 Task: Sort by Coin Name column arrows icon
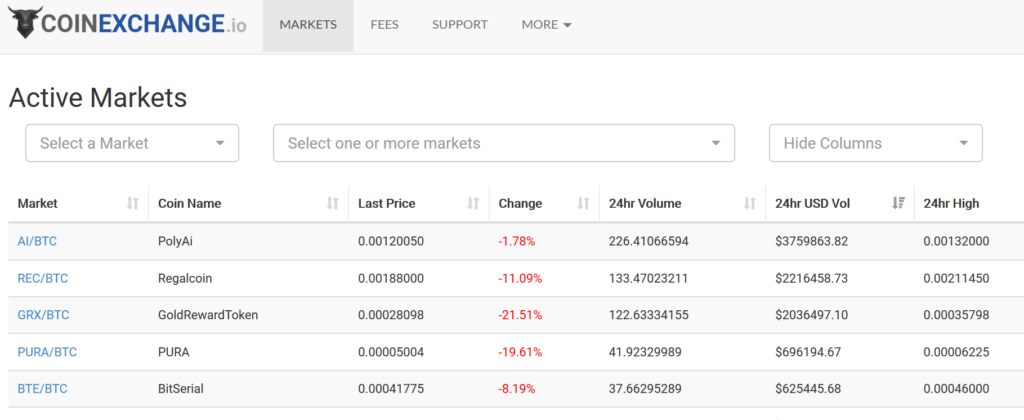(x=333, y=203)
